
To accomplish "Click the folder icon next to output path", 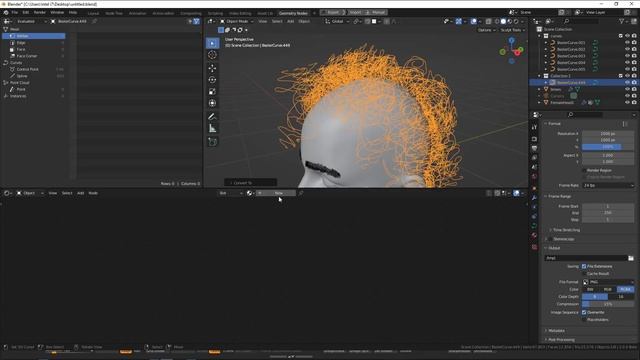I will [x=631, y=258].
